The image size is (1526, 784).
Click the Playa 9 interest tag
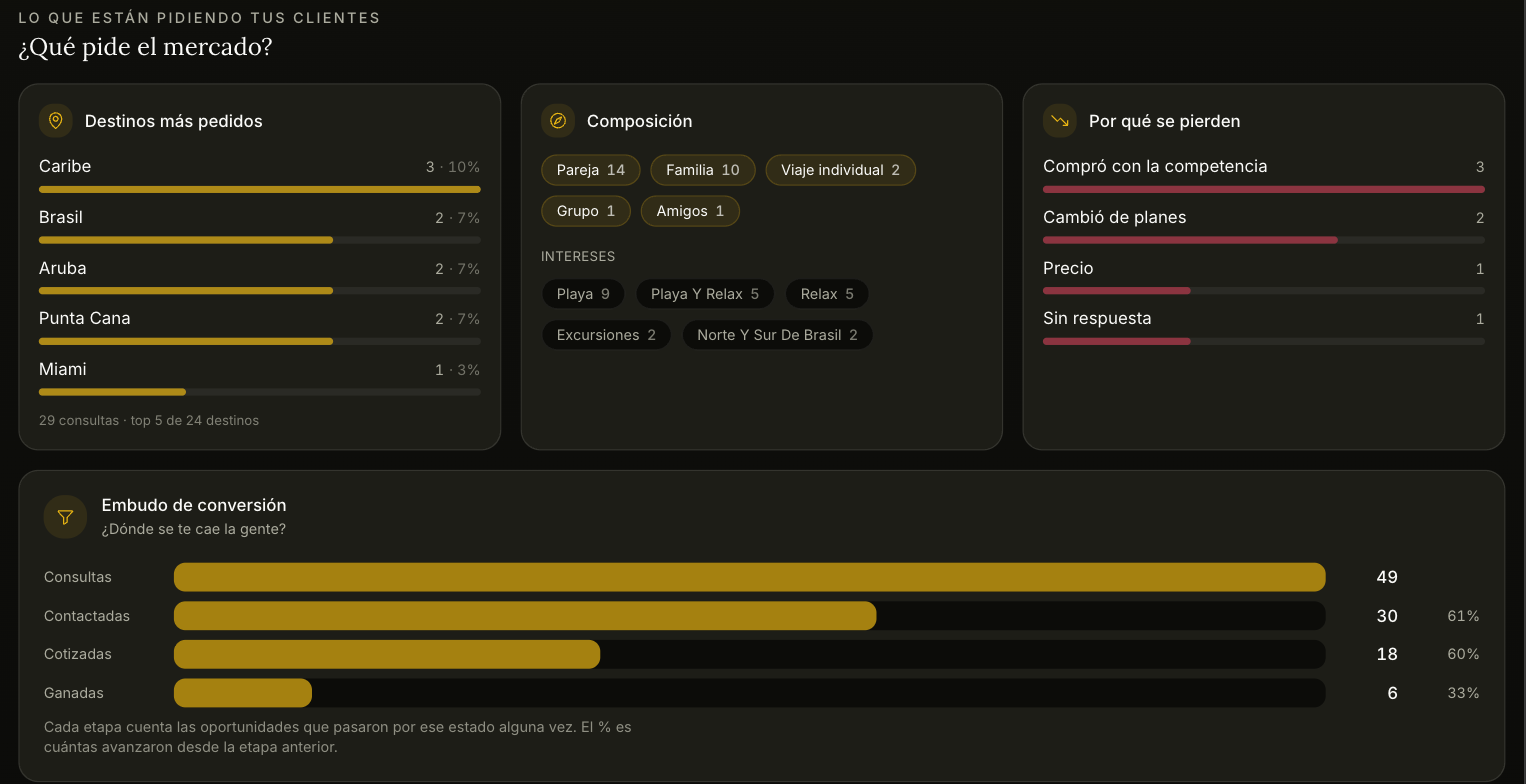coord(583,294)
